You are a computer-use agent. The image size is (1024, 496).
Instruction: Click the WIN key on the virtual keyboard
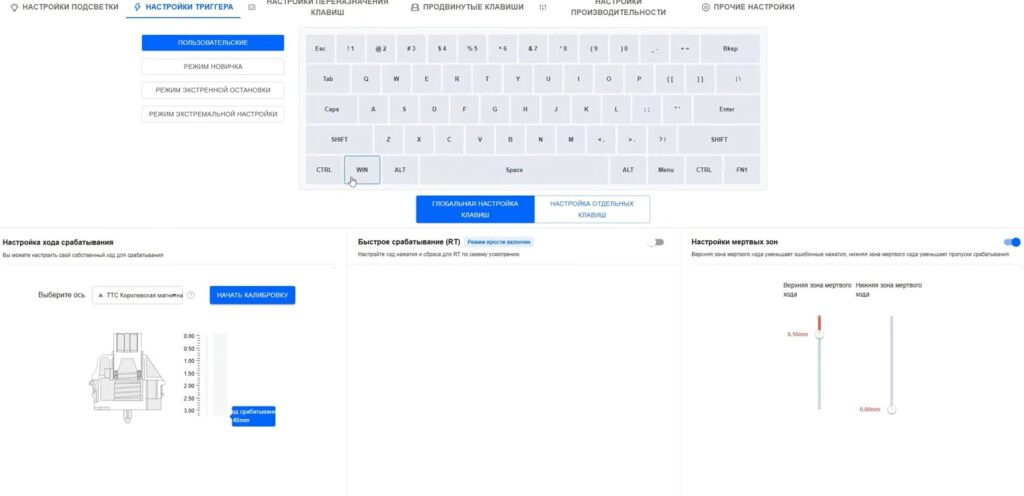click(x=362, y=170)
